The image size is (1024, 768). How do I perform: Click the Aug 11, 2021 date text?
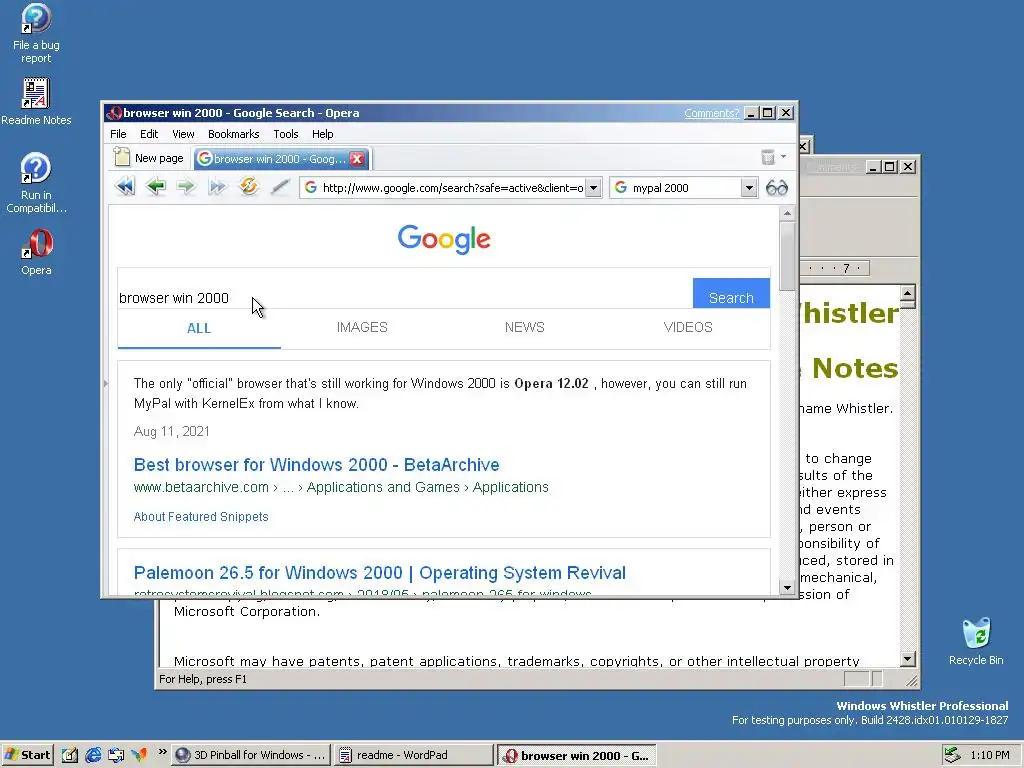coord(172,431)
